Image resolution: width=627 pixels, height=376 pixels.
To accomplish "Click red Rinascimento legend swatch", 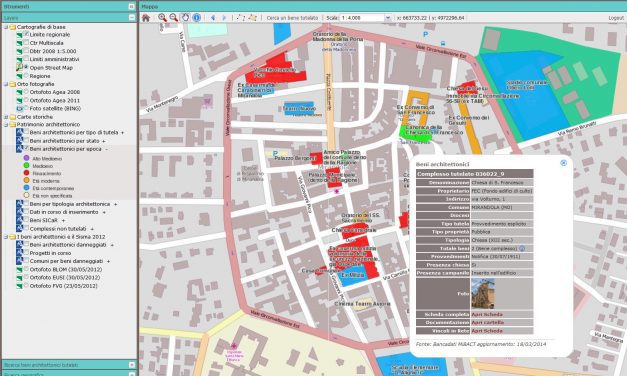I will pyautogui.click(x=26, y=173).
